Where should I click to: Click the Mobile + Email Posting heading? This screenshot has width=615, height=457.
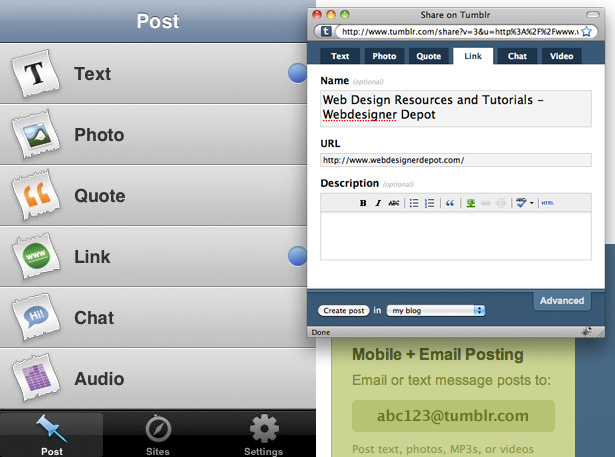click(x=438, y=354)
